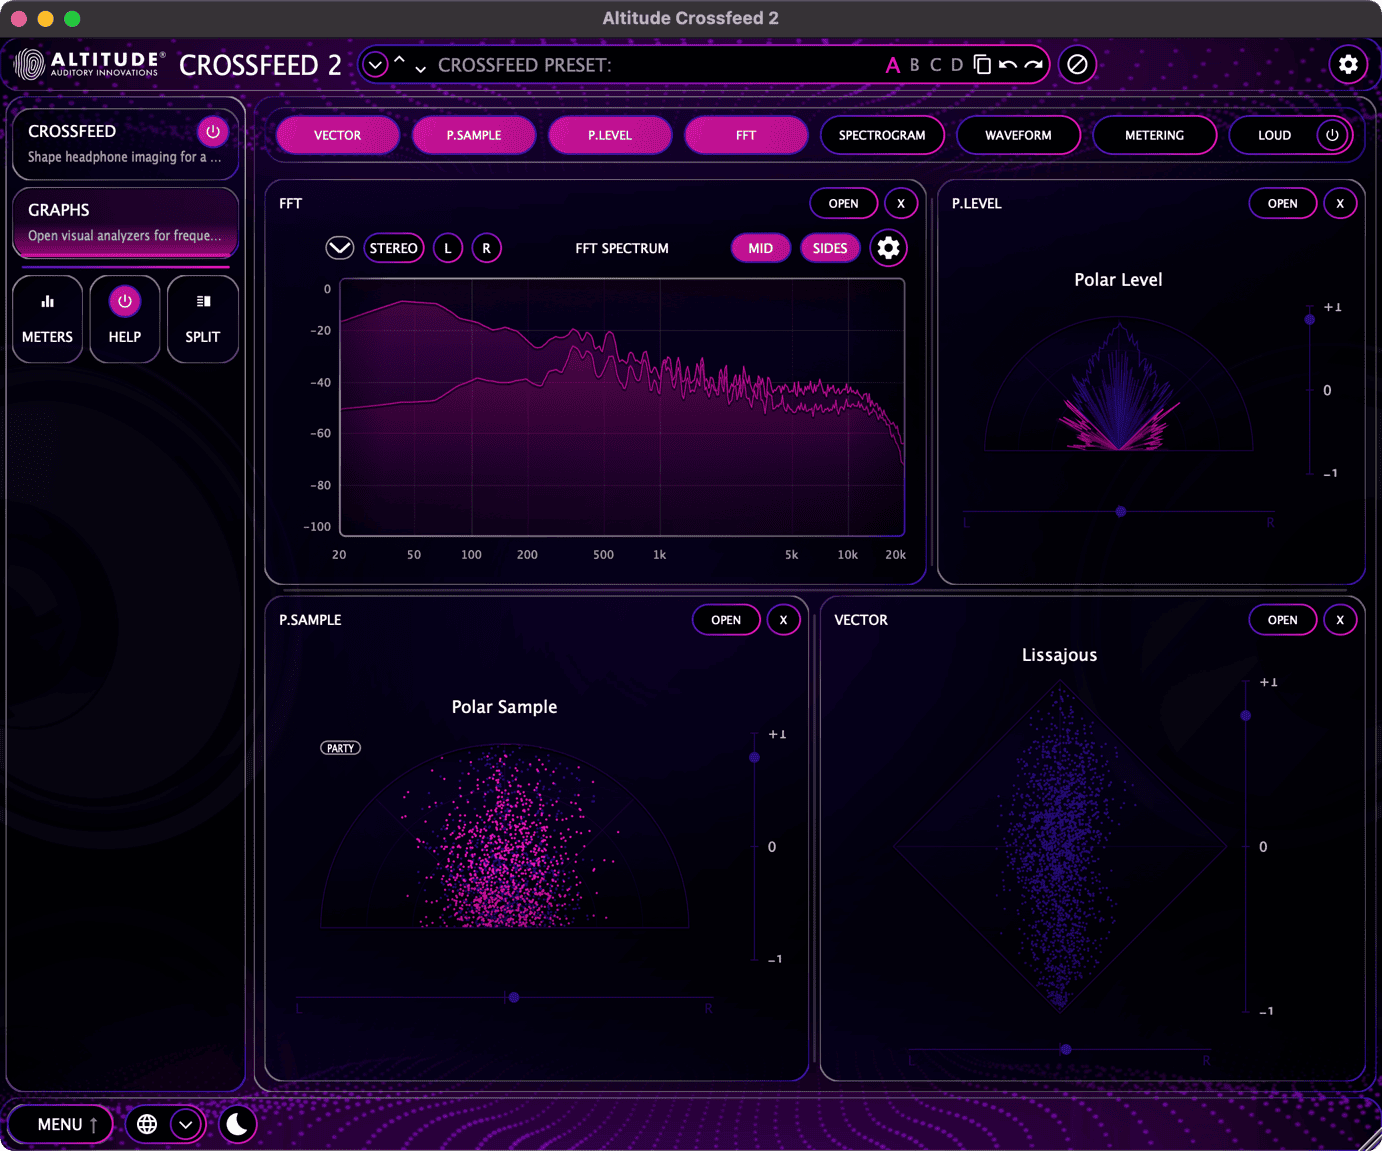Click the redo arrow icon

pyautogui.click(x=1034, y=65)
